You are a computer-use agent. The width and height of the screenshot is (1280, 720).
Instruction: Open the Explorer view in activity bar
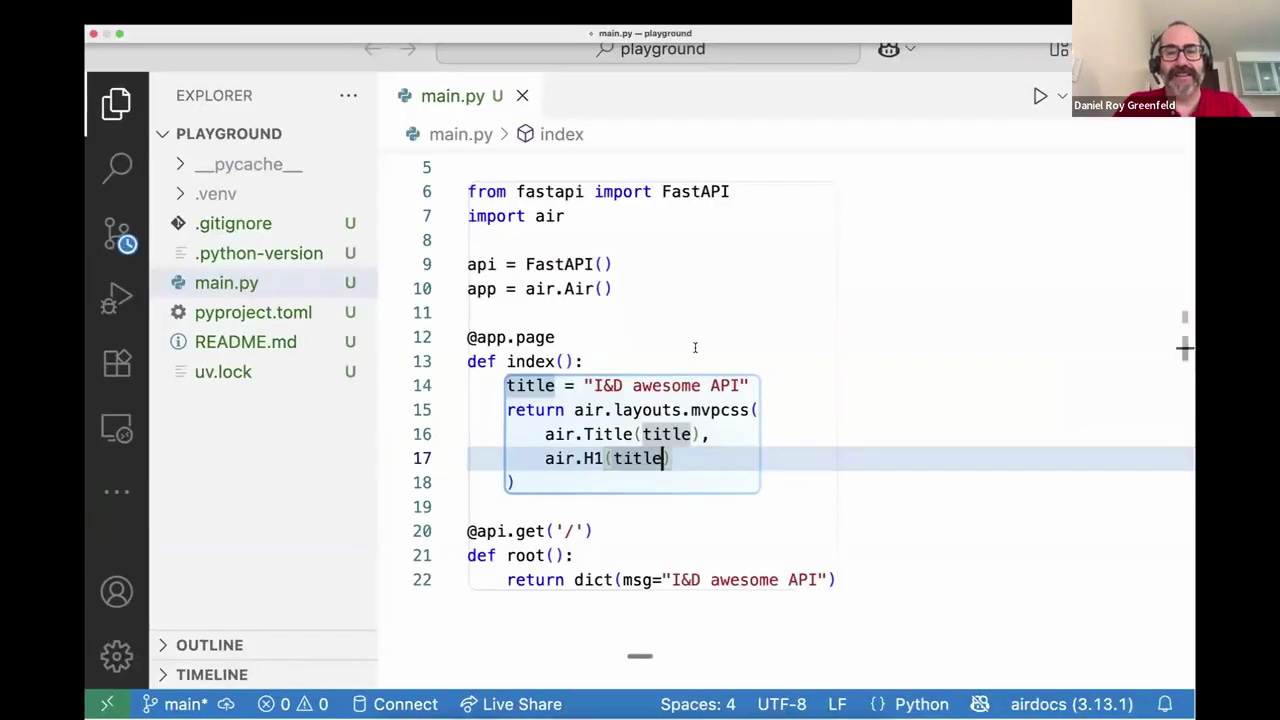(x=117, y=104)
